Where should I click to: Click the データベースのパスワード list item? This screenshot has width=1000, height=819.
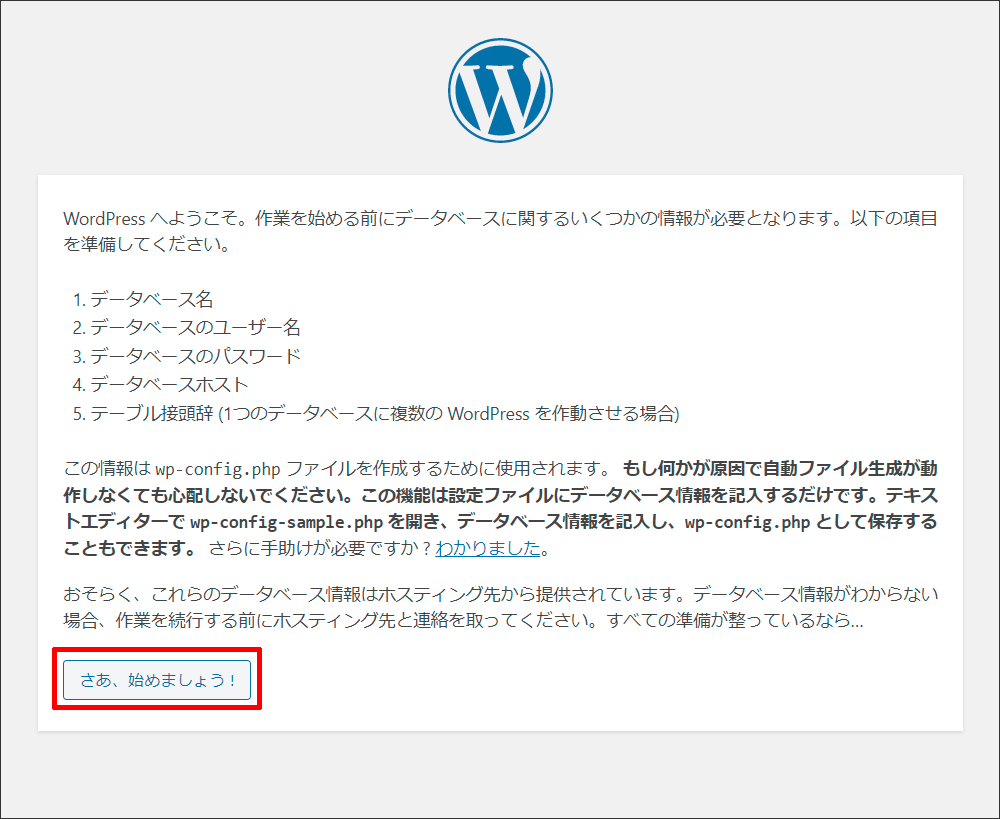[194, 356]
